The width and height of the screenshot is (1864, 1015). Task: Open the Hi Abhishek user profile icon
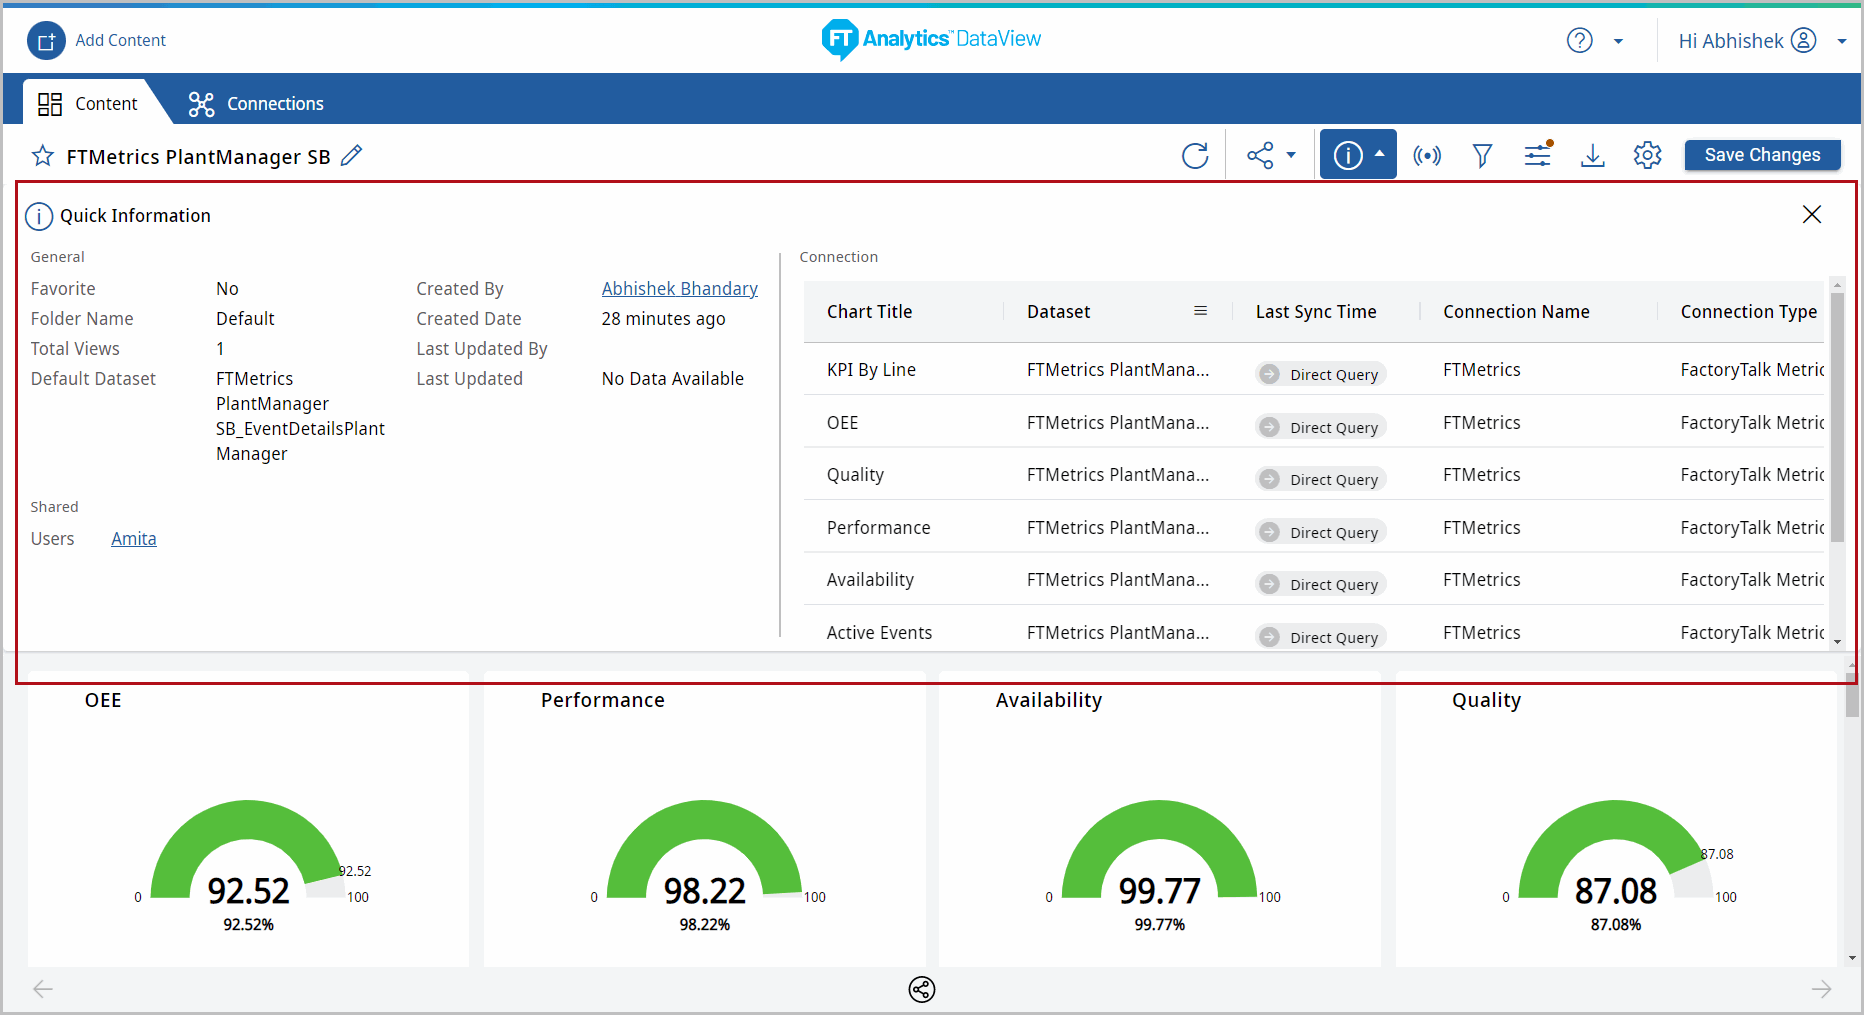coord(1803,41)
